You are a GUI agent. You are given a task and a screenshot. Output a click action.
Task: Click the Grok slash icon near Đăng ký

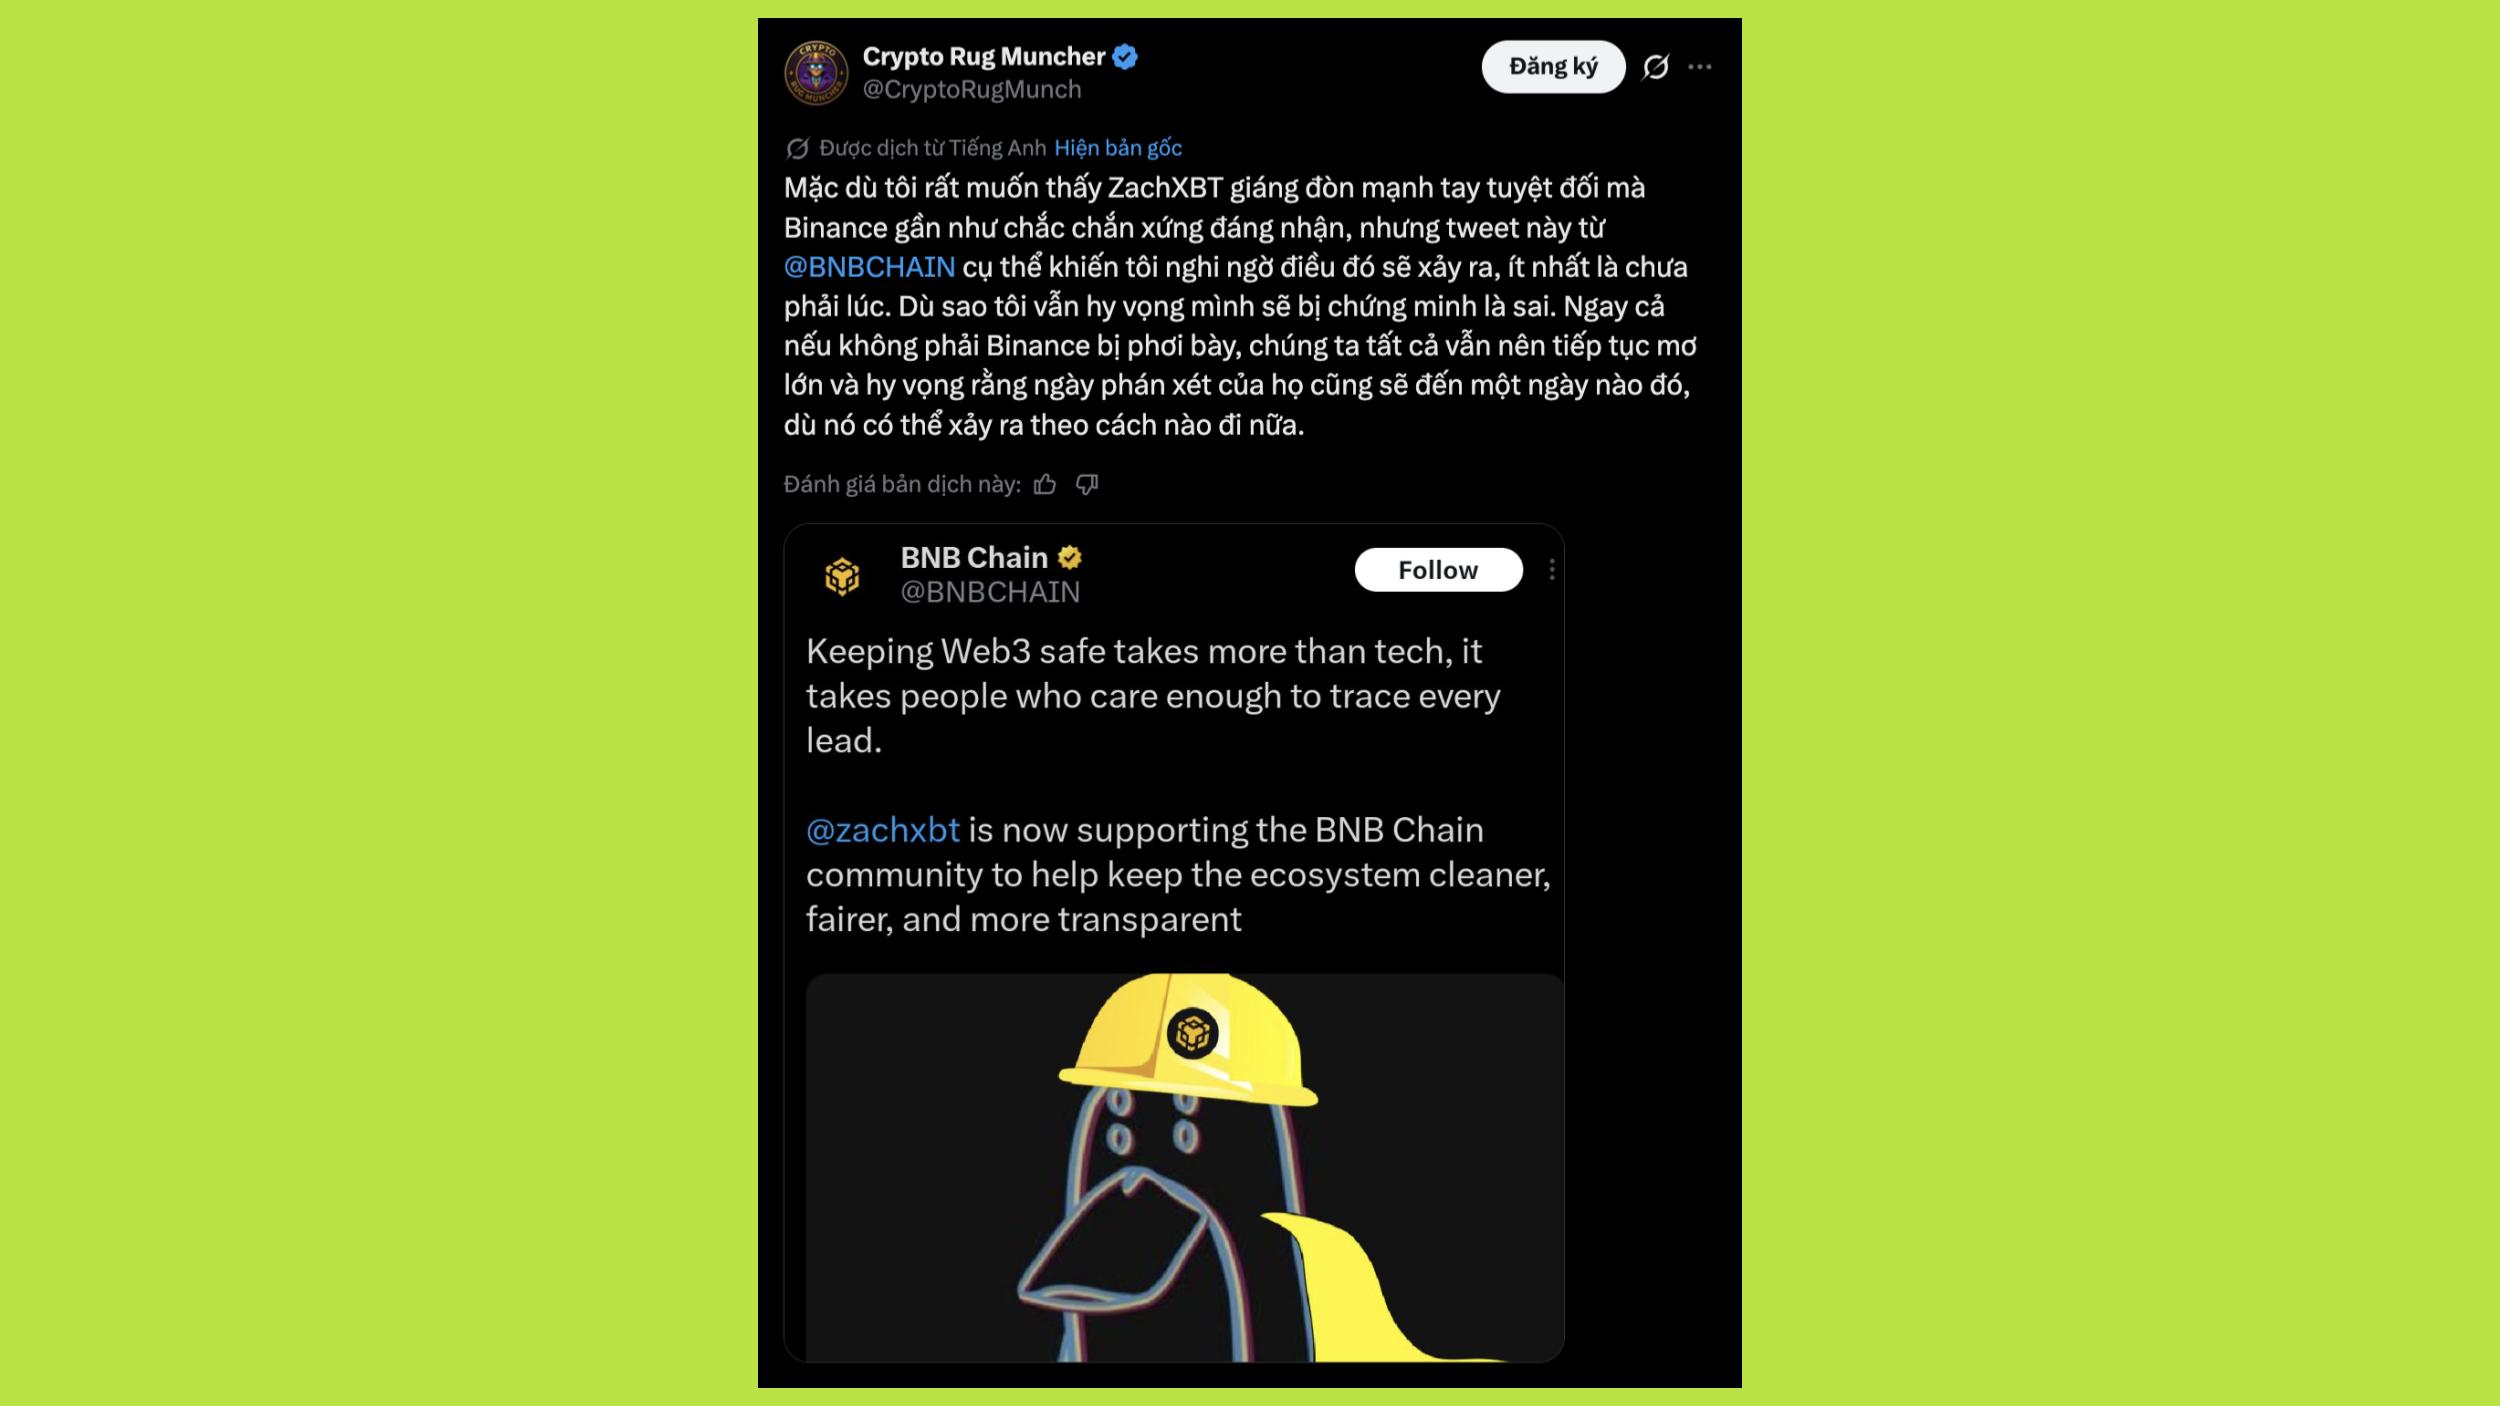coord(1656,67)
